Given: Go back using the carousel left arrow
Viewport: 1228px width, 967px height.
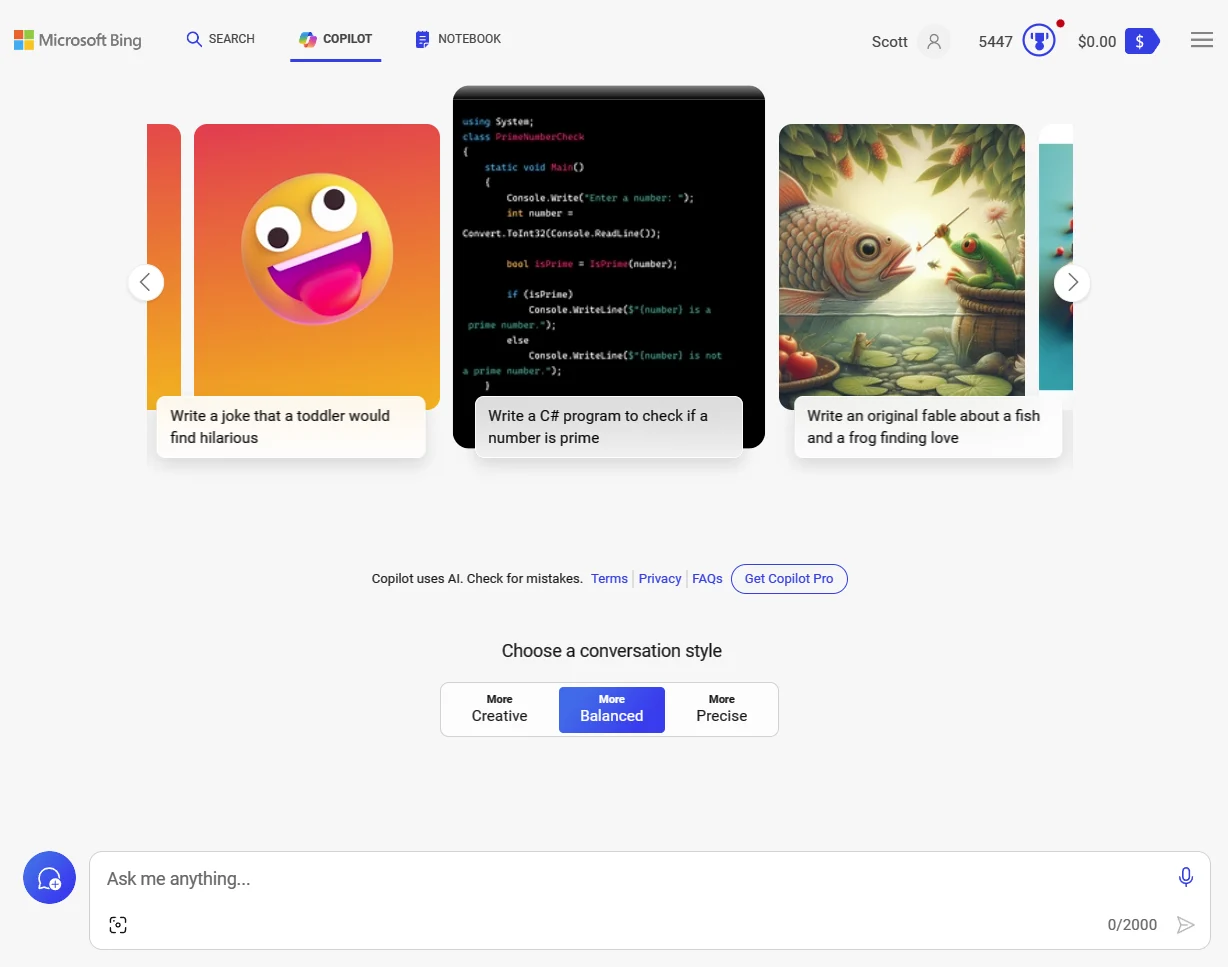Looking at the screenshot, I should 146,283.
